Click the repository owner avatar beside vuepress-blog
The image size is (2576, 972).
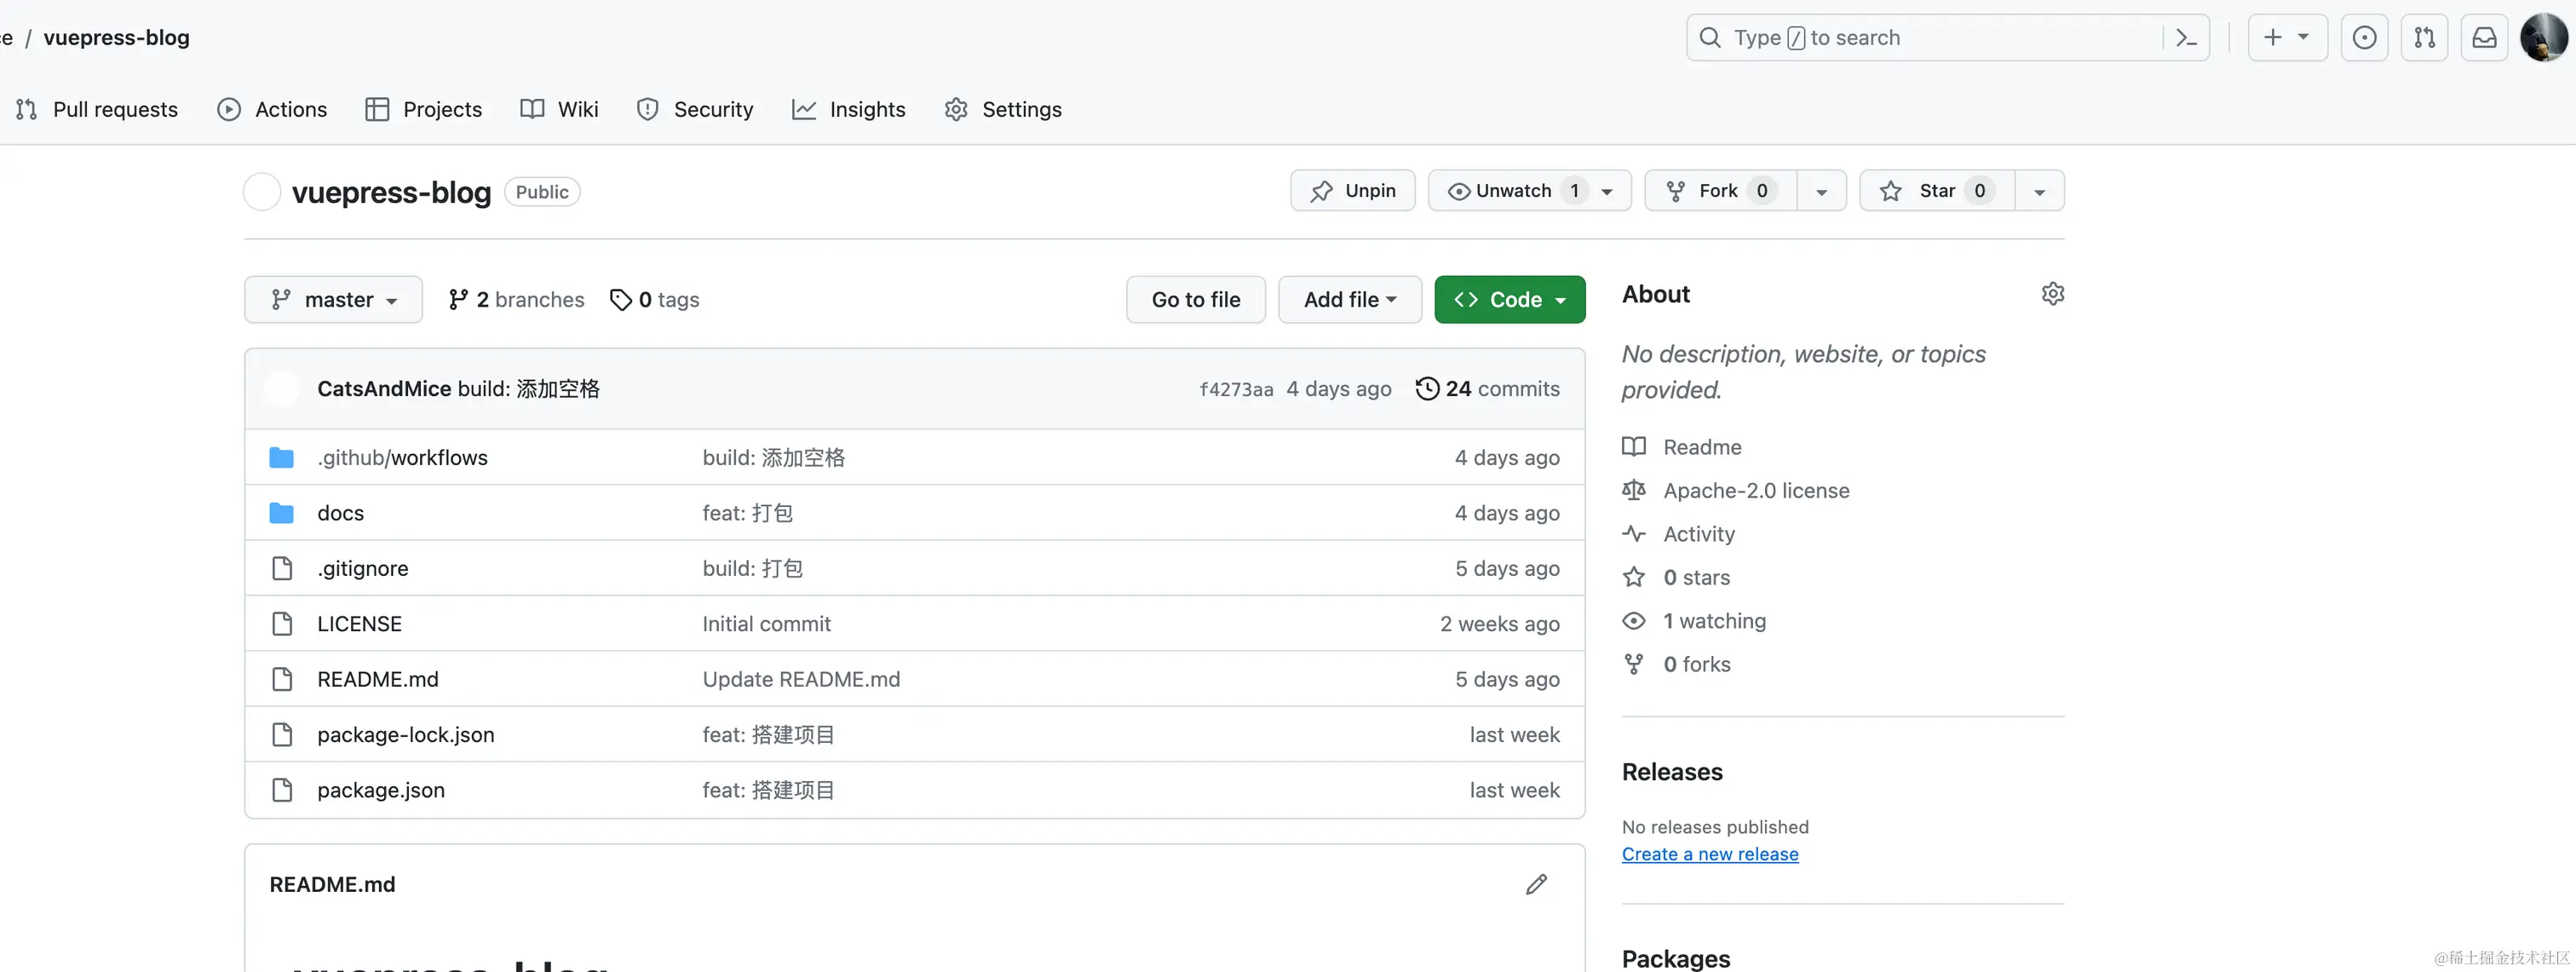point(262,192)
